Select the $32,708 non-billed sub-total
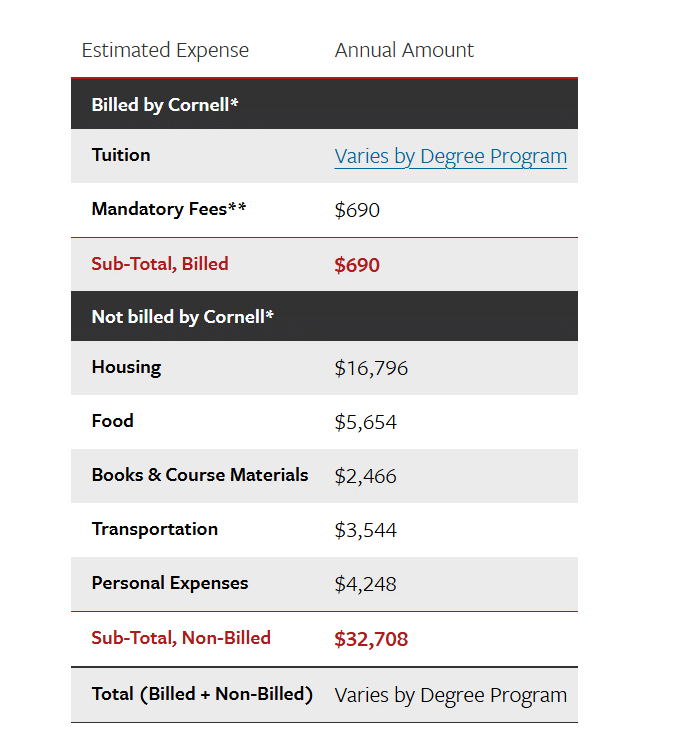The width and height of the screenshot is (695, 743). click(x=371, y=639)
